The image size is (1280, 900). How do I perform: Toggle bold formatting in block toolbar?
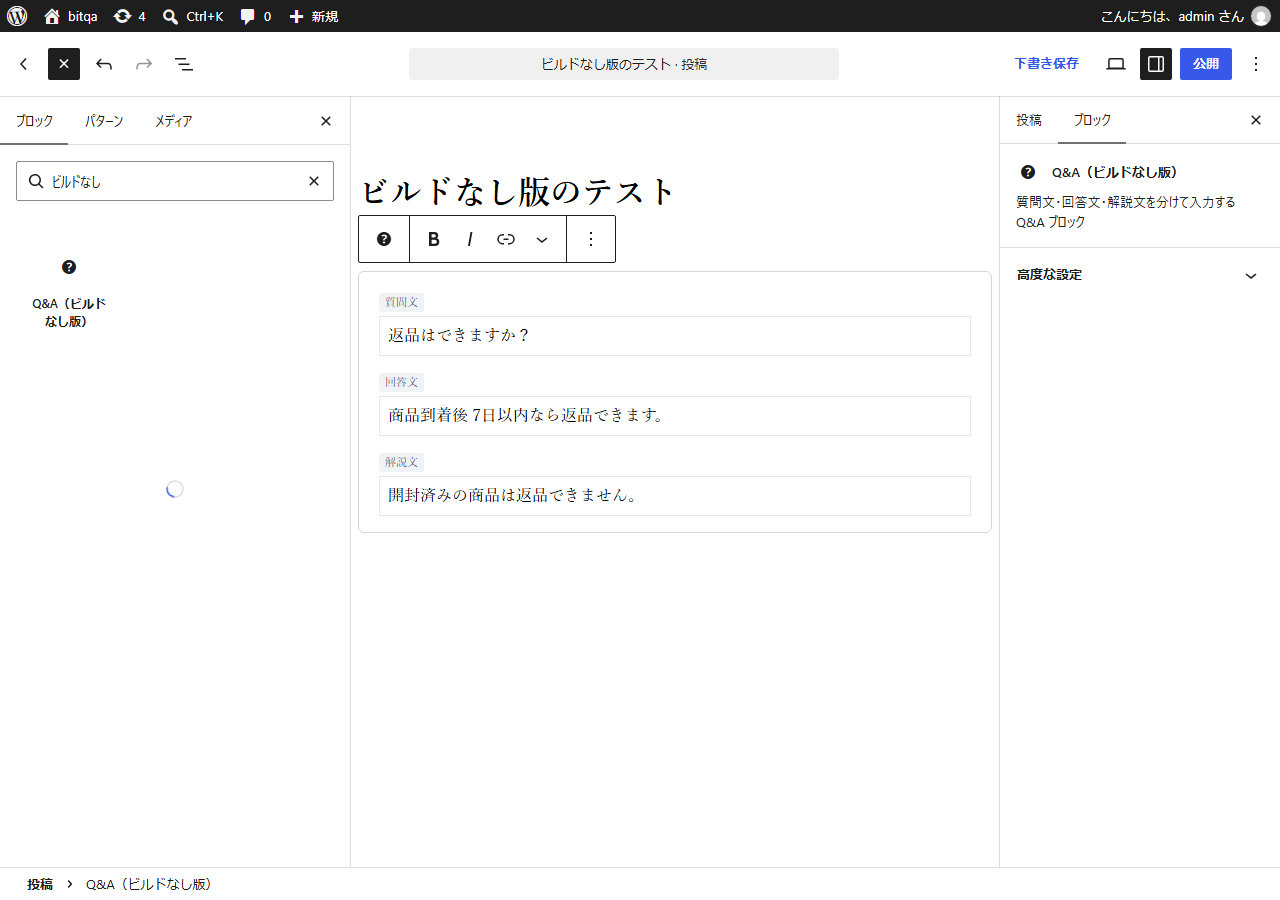(434, 239)
